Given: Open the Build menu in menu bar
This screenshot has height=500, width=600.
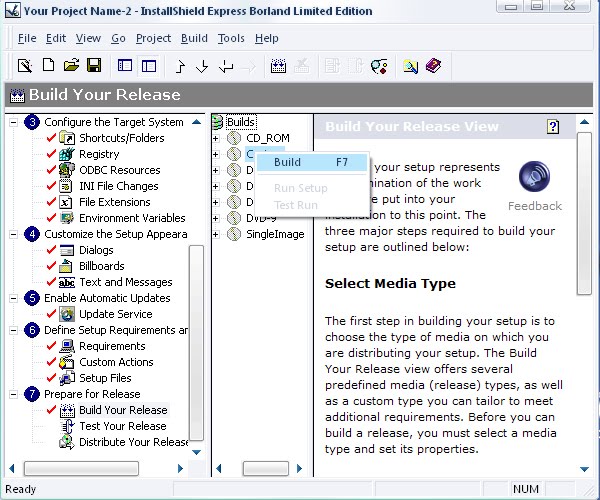Looking at the screenshot, I should click(194, 38).
